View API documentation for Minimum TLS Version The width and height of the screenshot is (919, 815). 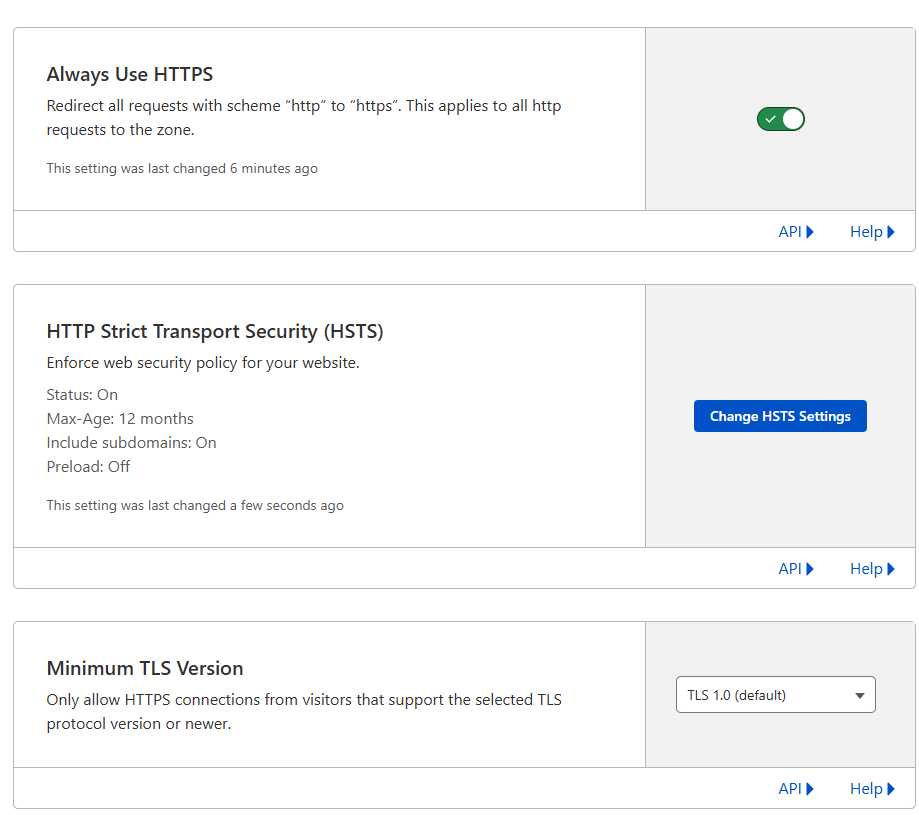(x=789, y=788)
